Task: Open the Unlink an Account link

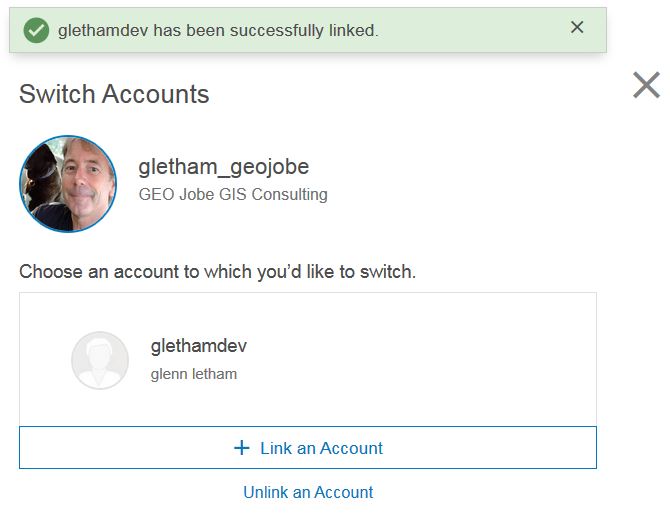Action: click(308, 492)
